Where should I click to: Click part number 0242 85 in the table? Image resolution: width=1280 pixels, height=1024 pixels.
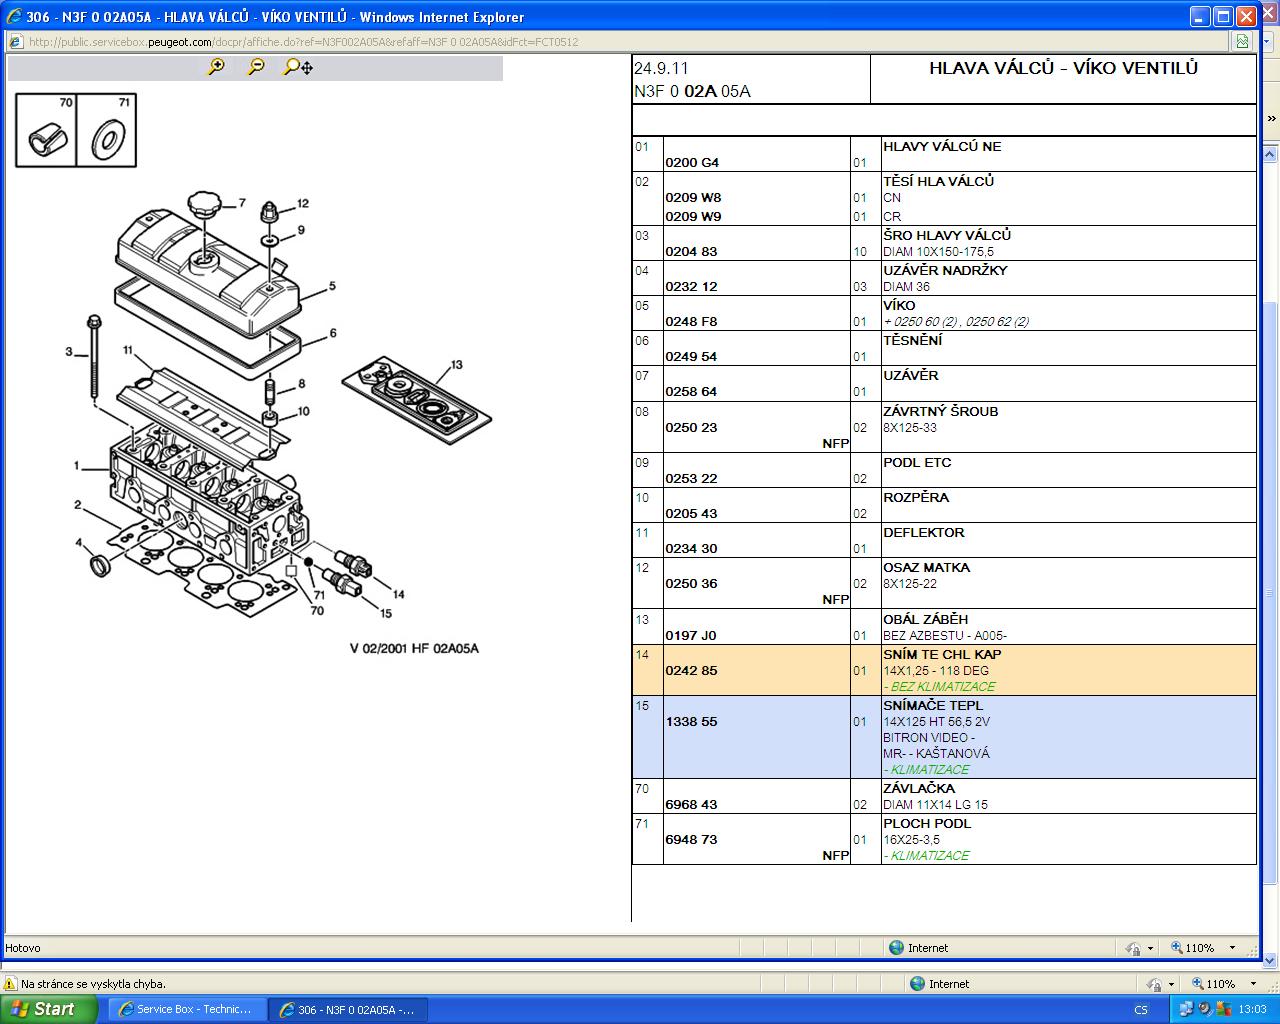(691, 671)
